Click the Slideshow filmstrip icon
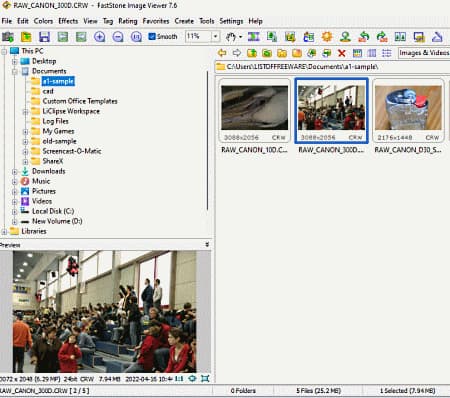The width and height of the screenshot is (450, 398). [x=253, y=36]
